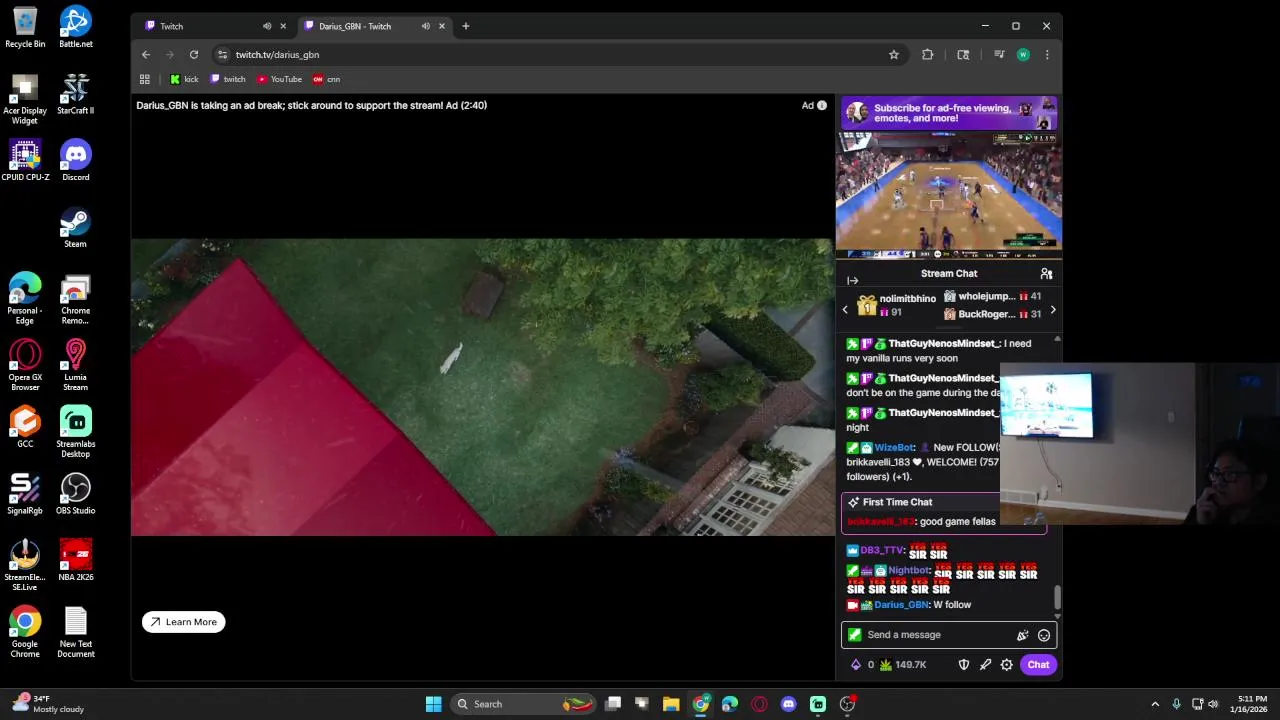Launch StarCraft II from the desktop
Screen dimensions: 1280x720
[75, 94]
